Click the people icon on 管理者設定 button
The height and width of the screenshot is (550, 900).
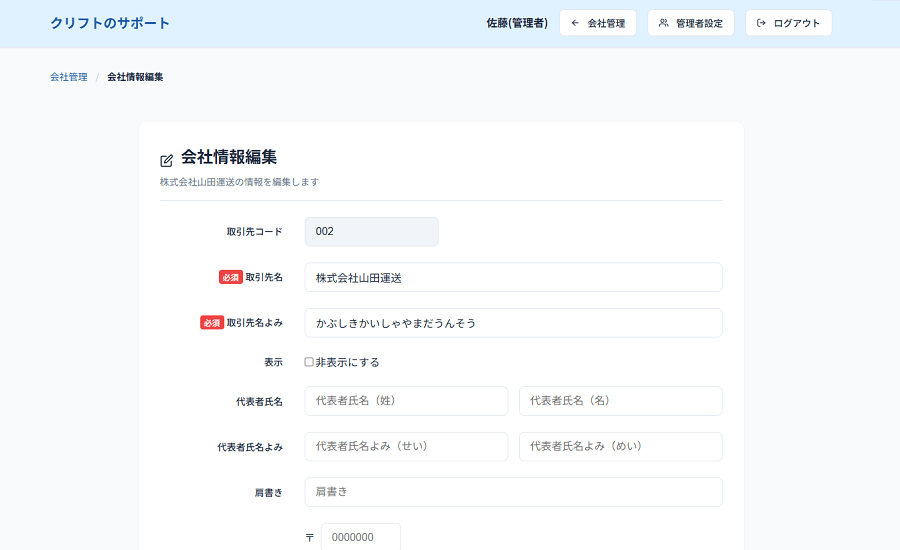tap(664, 23)
